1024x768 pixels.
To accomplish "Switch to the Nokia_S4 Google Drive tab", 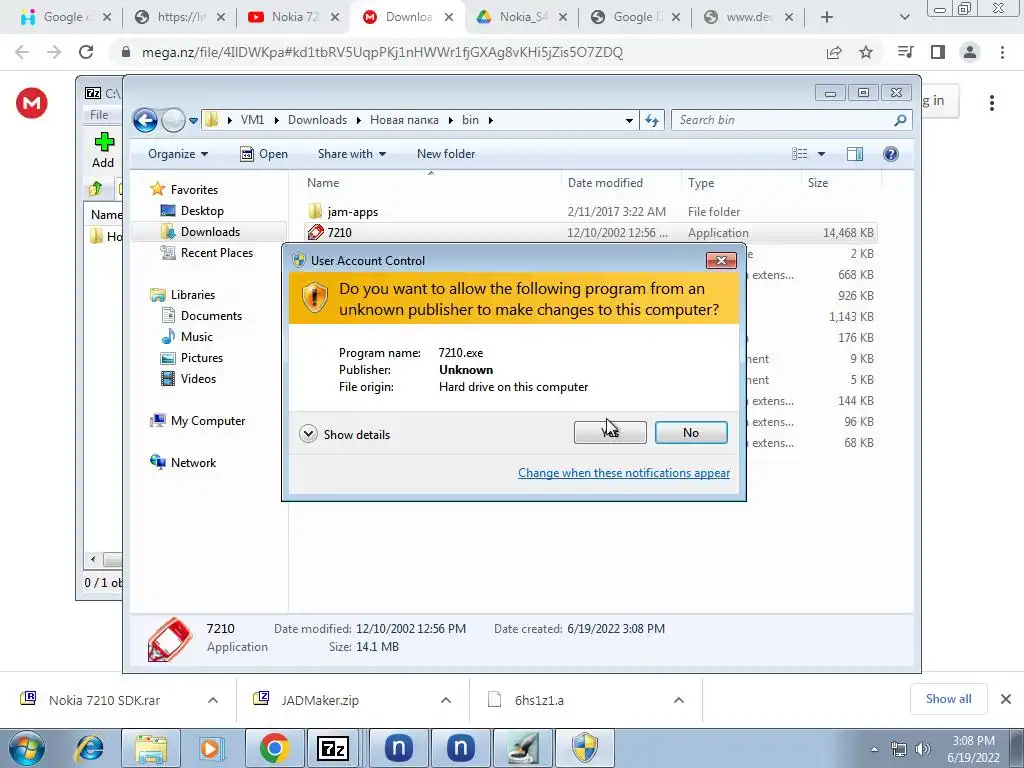I will pyautogui.click(x=521, y=17).
